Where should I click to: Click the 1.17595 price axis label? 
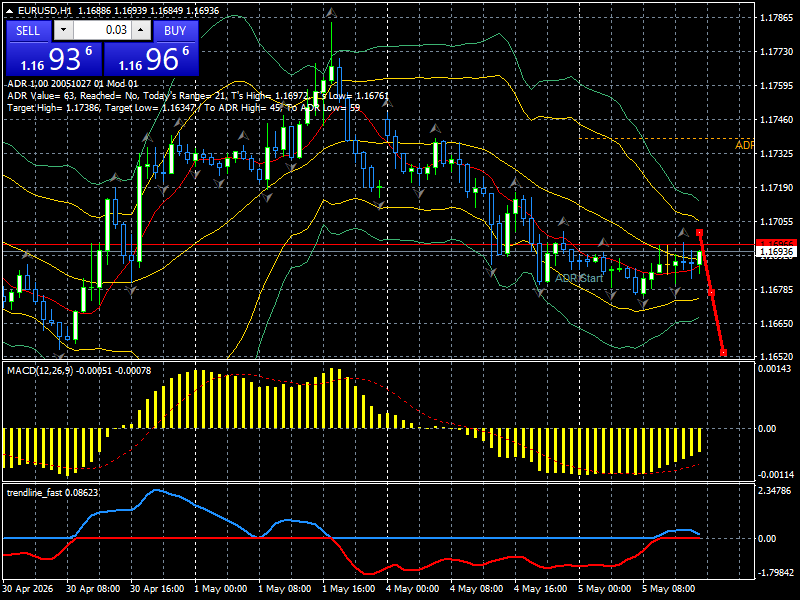(777, 86)
